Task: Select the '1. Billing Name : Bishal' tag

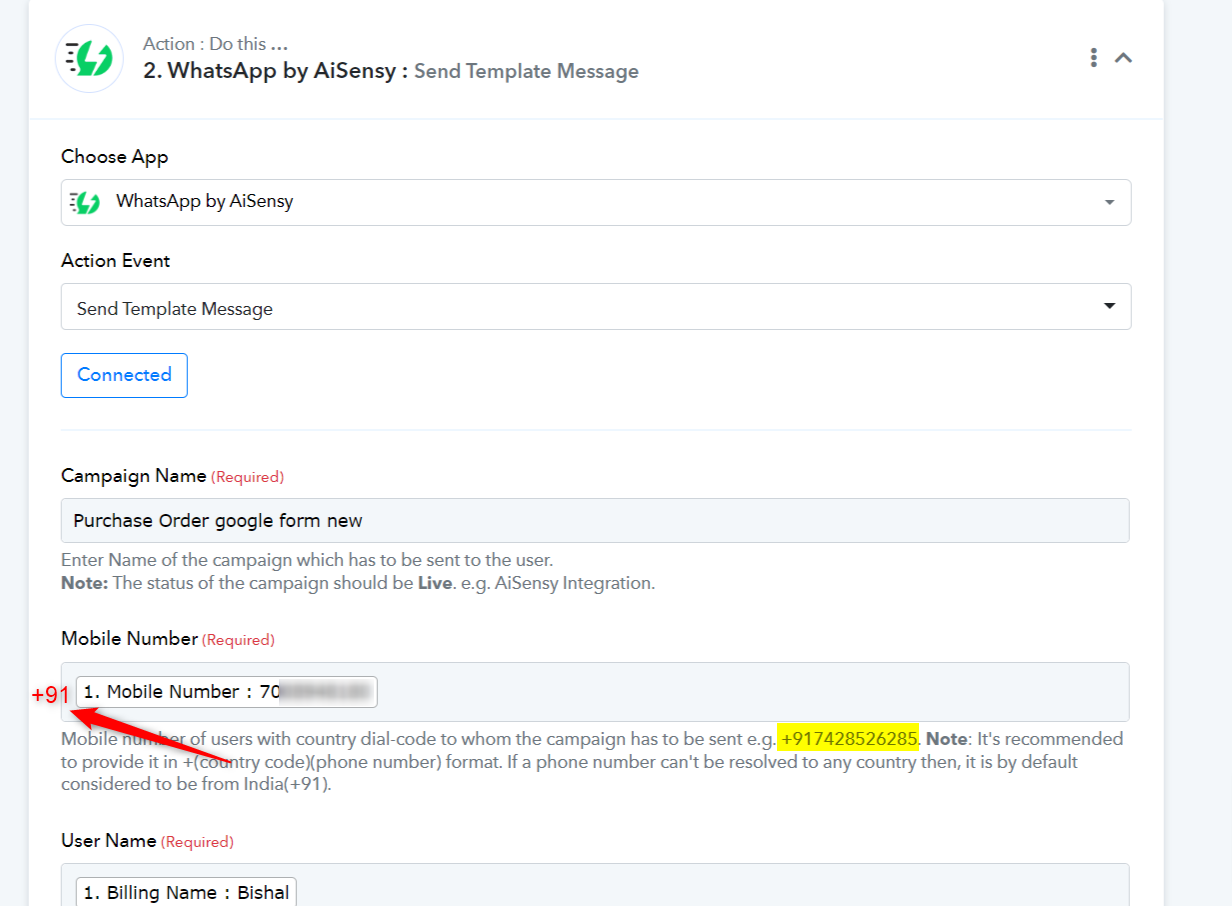Action: coord(186,893)
